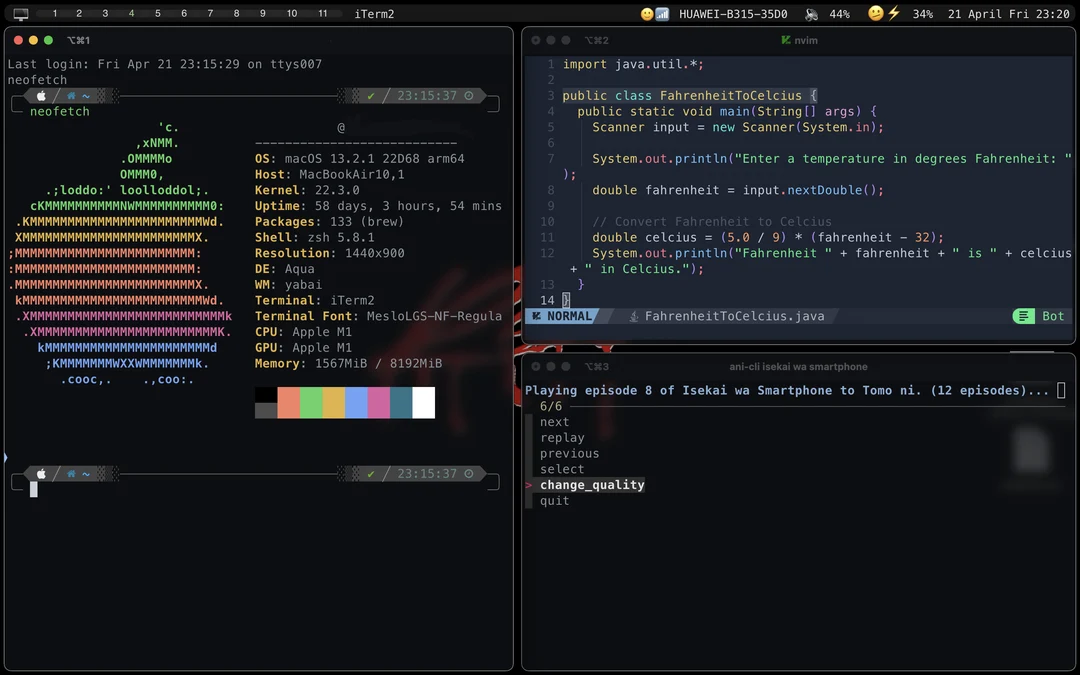Image resolution: width=1080 pixels, height=675 pixels.
Task: Choose replay in the ani-cli menu
Action: tap(562, 438)
